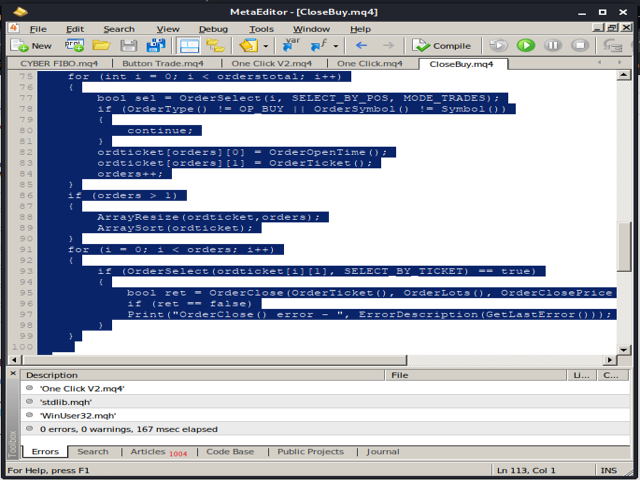Switch to CYBER FIBO.mq4 tab

59,64
